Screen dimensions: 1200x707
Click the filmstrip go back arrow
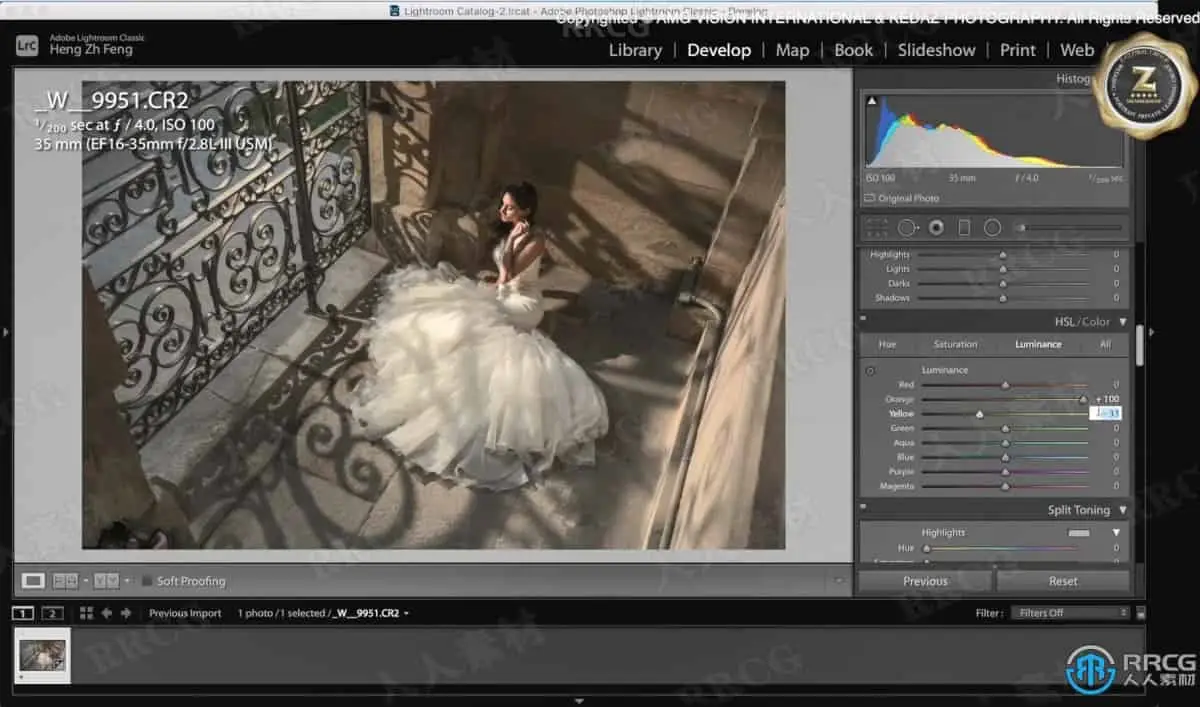click(107, 613)
